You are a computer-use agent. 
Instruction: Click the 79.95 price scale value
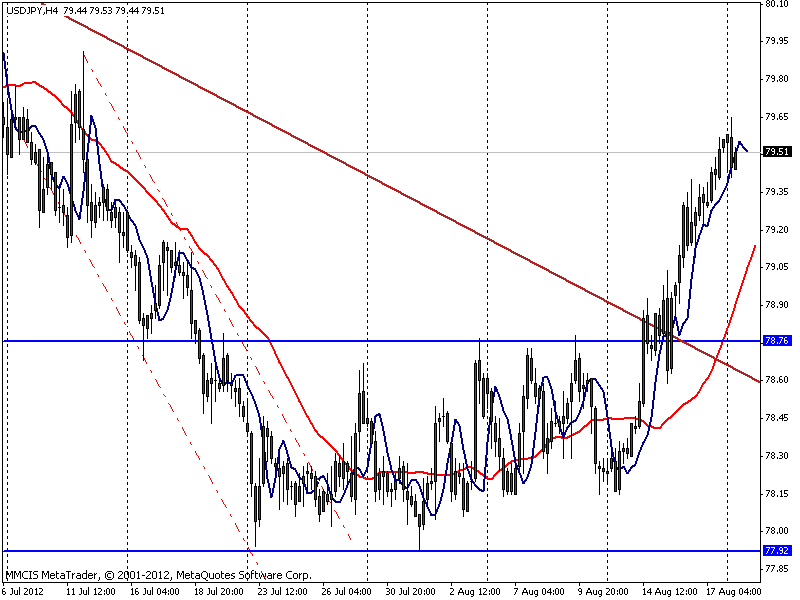point(777,41)
